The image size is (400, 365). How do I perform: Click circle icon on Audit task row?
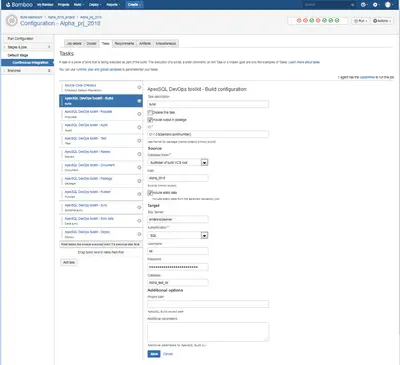click(139, 127)
